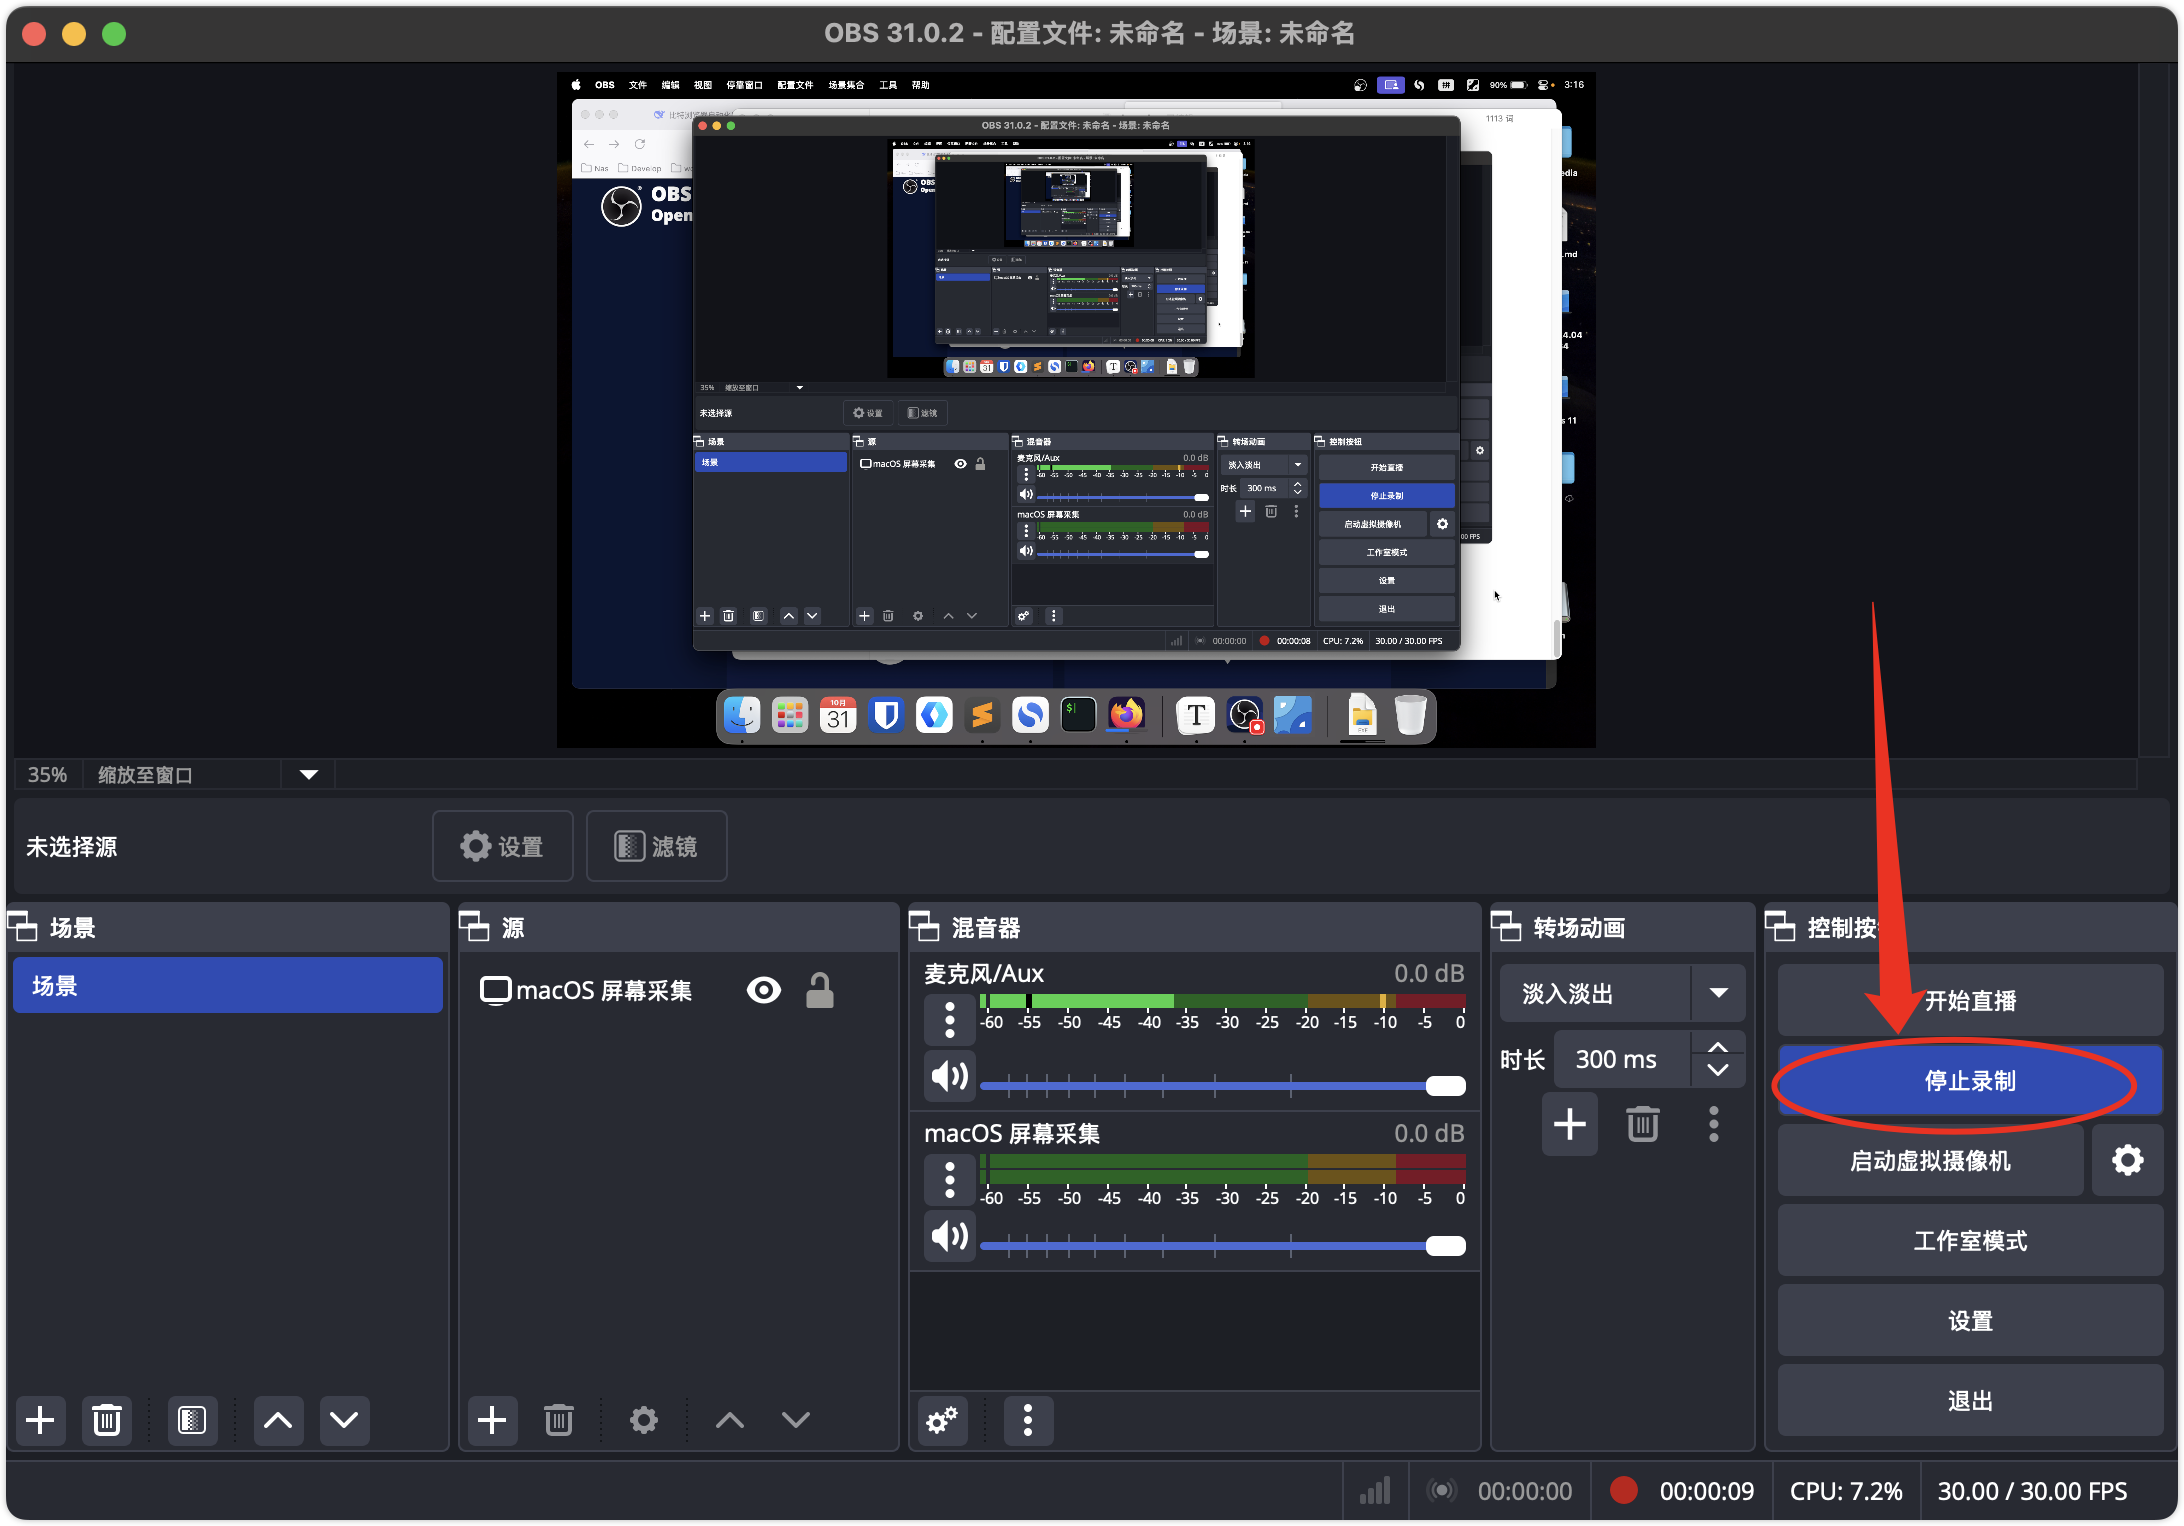2184x1526 pixels.
Task: Click the Finder icon in the previewed dock
Action: pos(741,715)
